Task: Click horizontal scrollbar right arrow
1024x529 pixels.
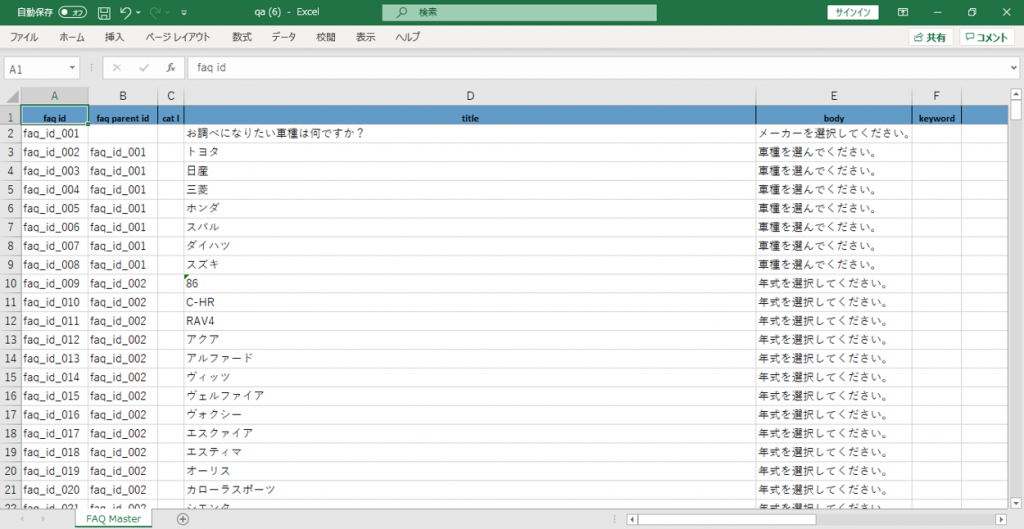Action: click(x=1001, y=519)
